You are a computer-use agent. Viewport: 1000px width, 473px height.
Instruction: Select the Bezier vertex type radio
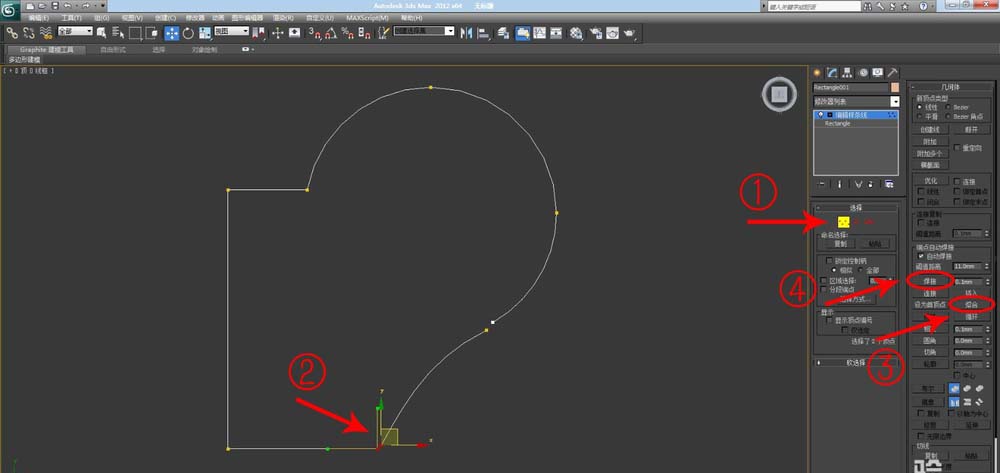pos(949,107)
